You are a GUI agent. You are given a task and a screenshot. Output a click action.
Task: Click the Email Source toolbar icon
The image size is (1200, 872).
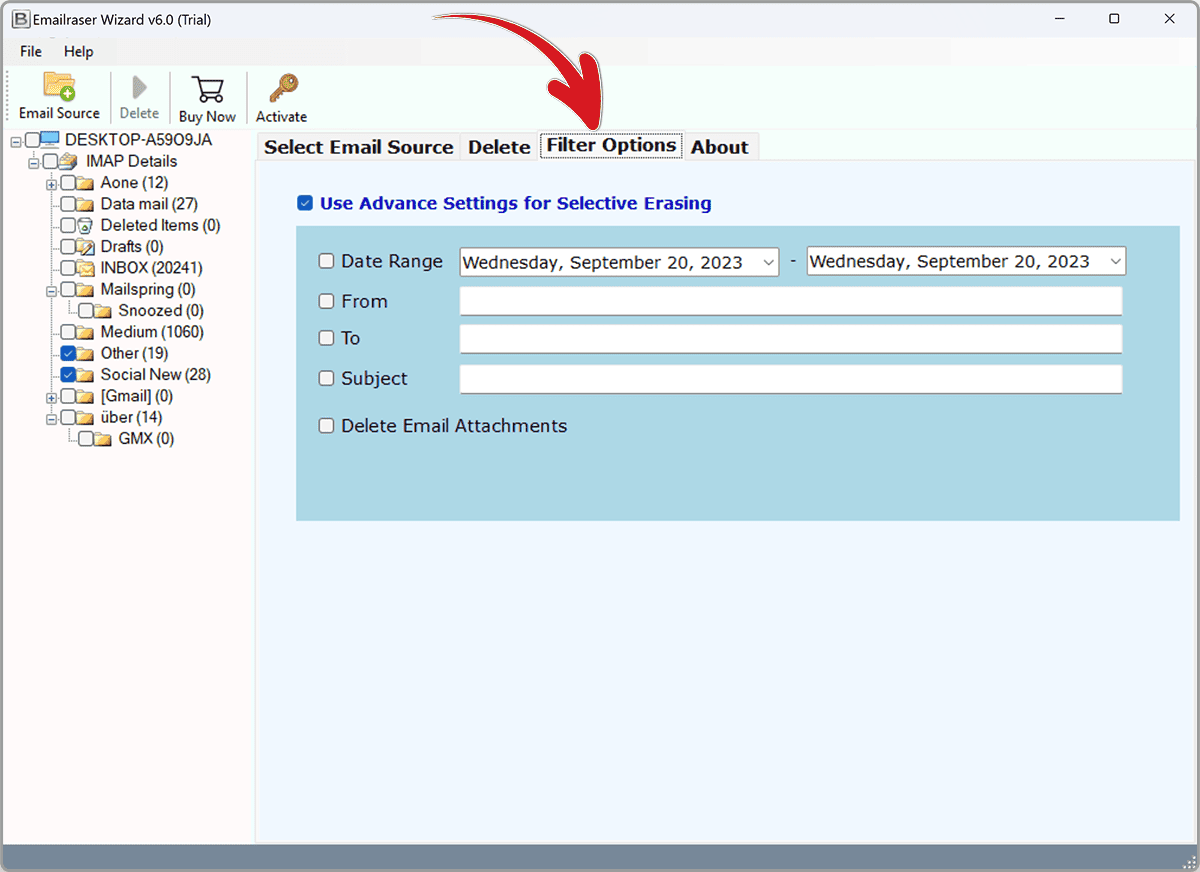pyautogui.click(x=59, y=87)
